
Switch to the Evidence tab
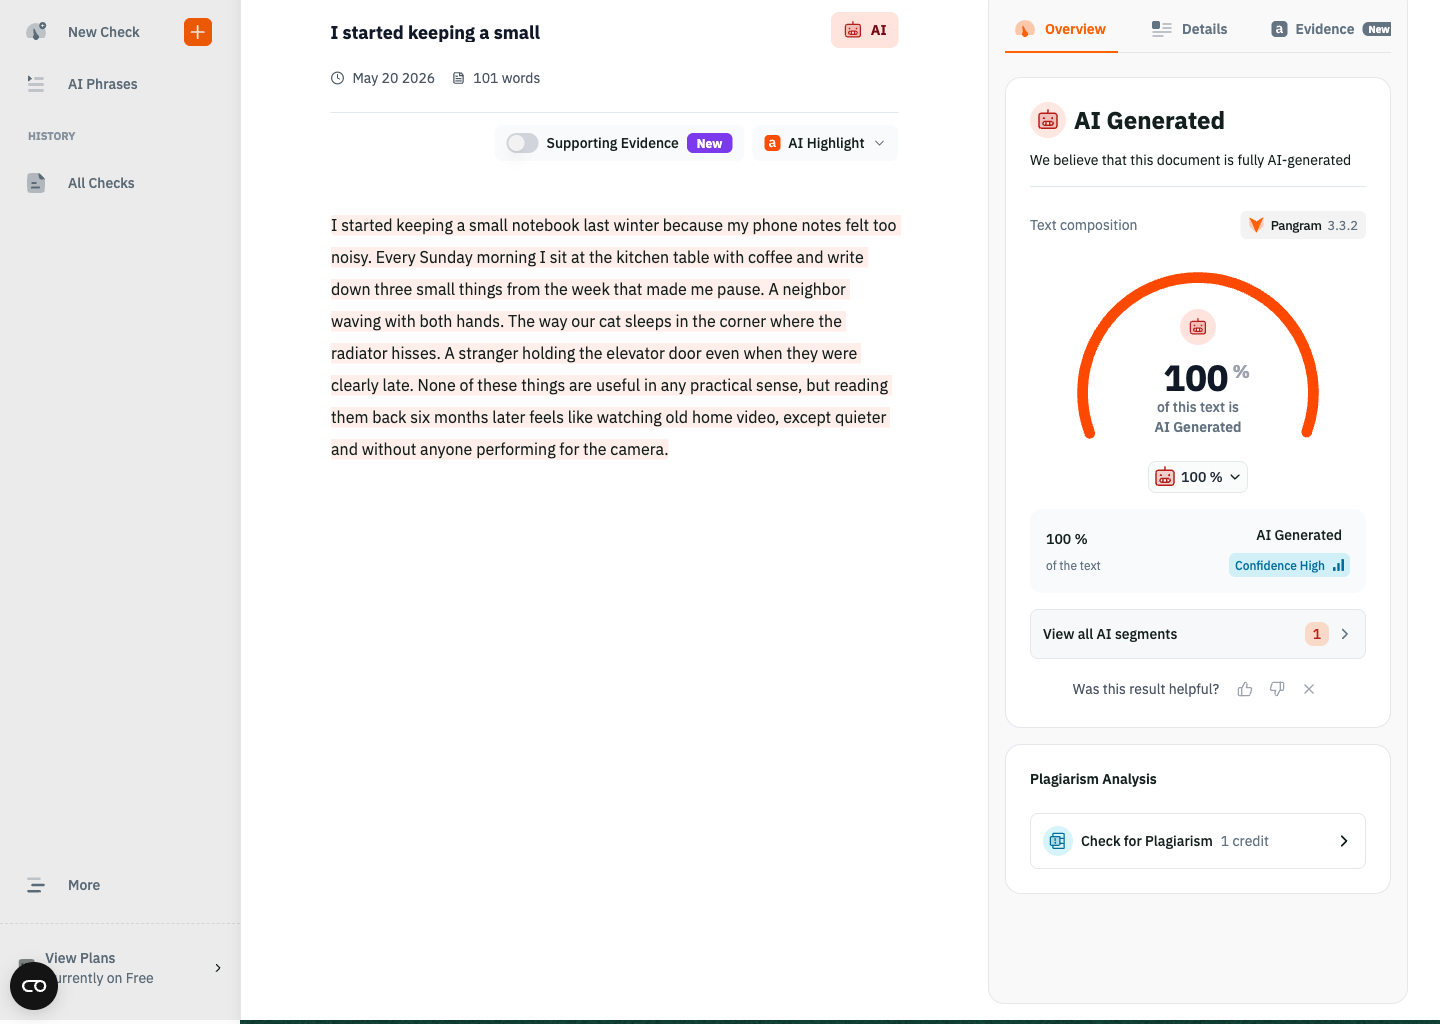coord(1331,29)
